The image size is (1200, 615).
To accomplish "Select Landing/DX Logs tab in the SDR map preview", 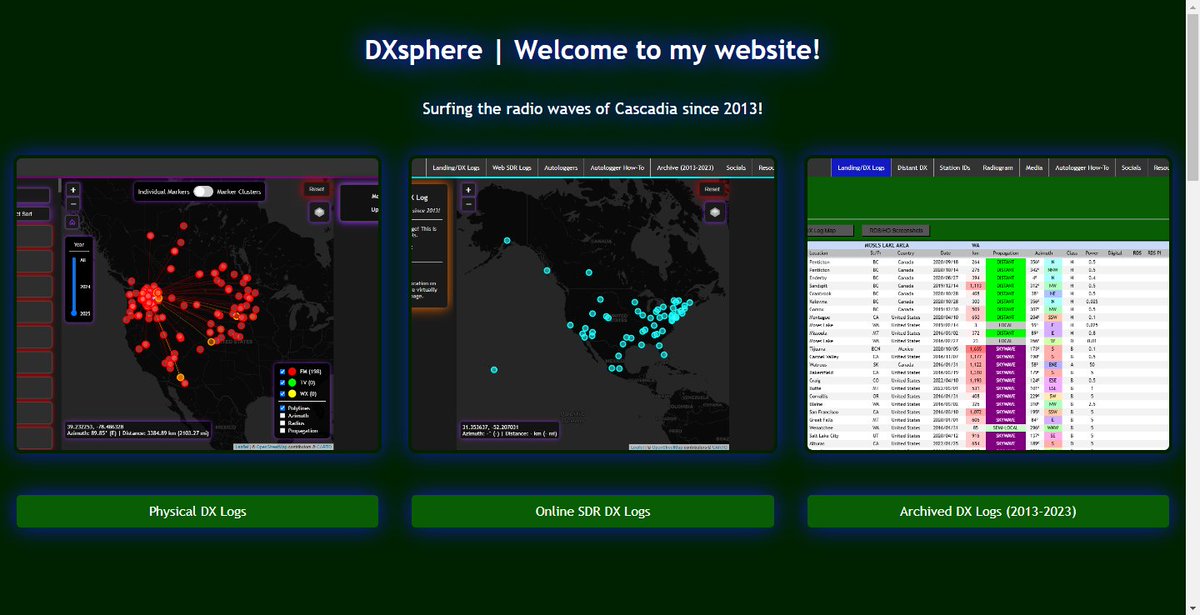I will point(456,167).
